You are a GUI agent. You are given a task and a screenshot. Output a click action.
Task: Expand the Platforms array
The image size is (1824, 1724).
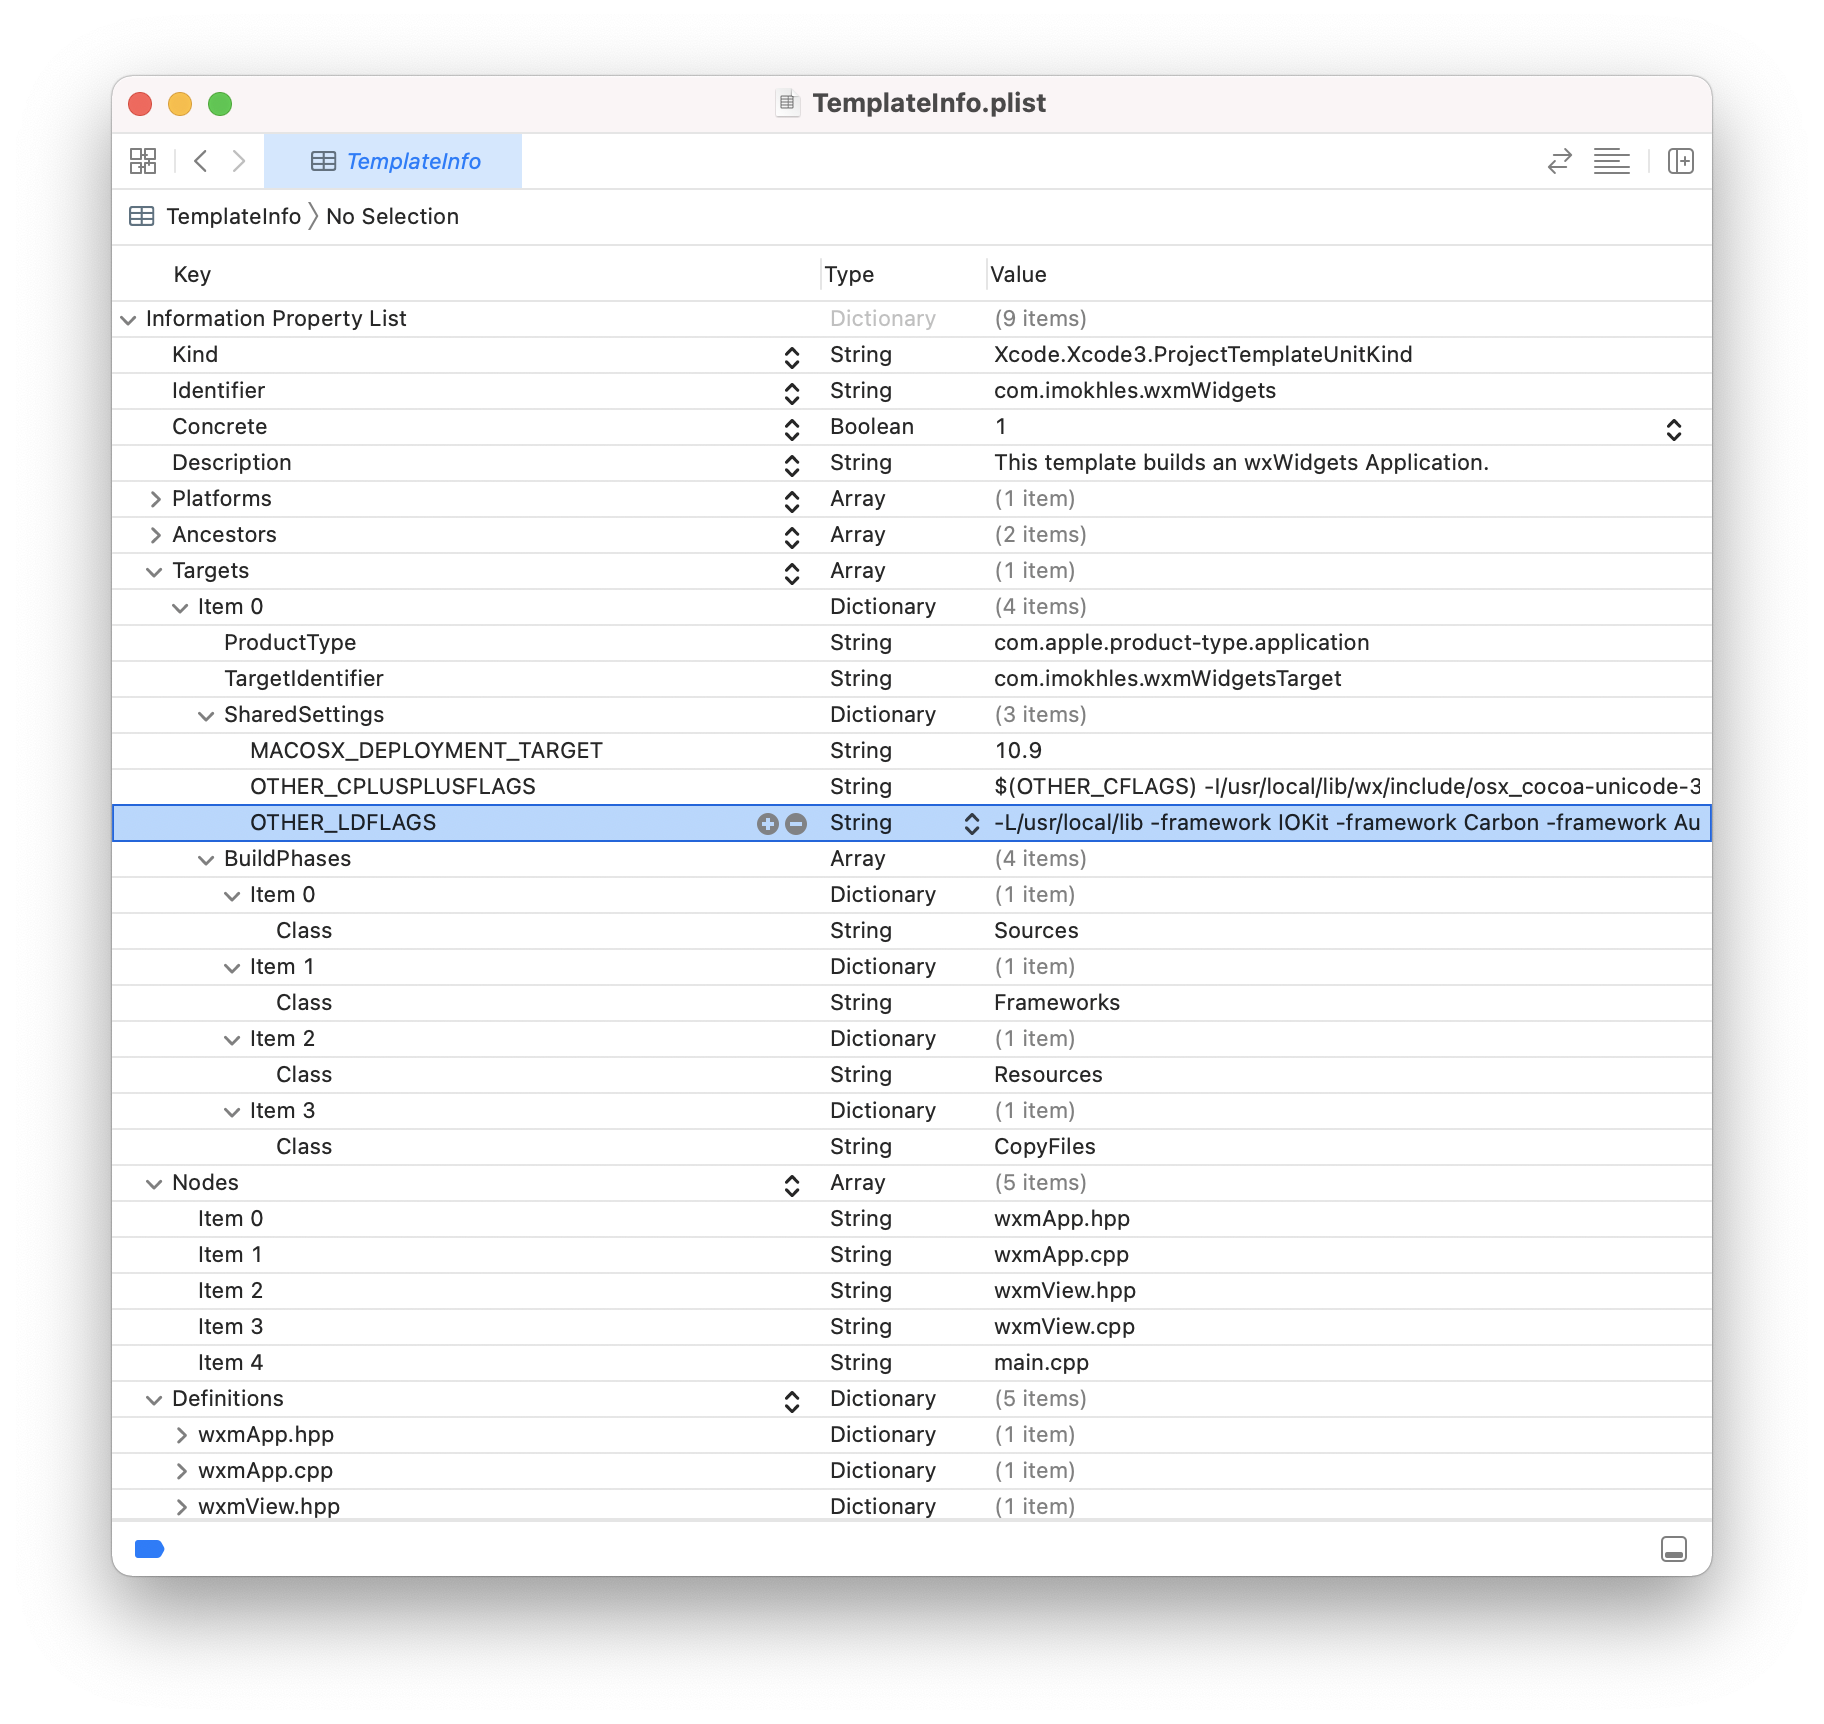coord(156,498)
